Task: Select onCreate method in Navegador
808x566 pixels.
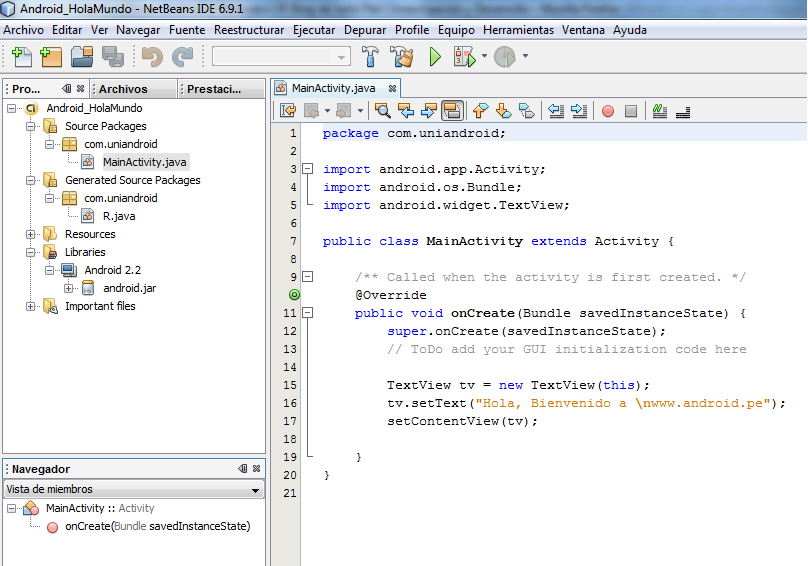Action: (157, 526)
